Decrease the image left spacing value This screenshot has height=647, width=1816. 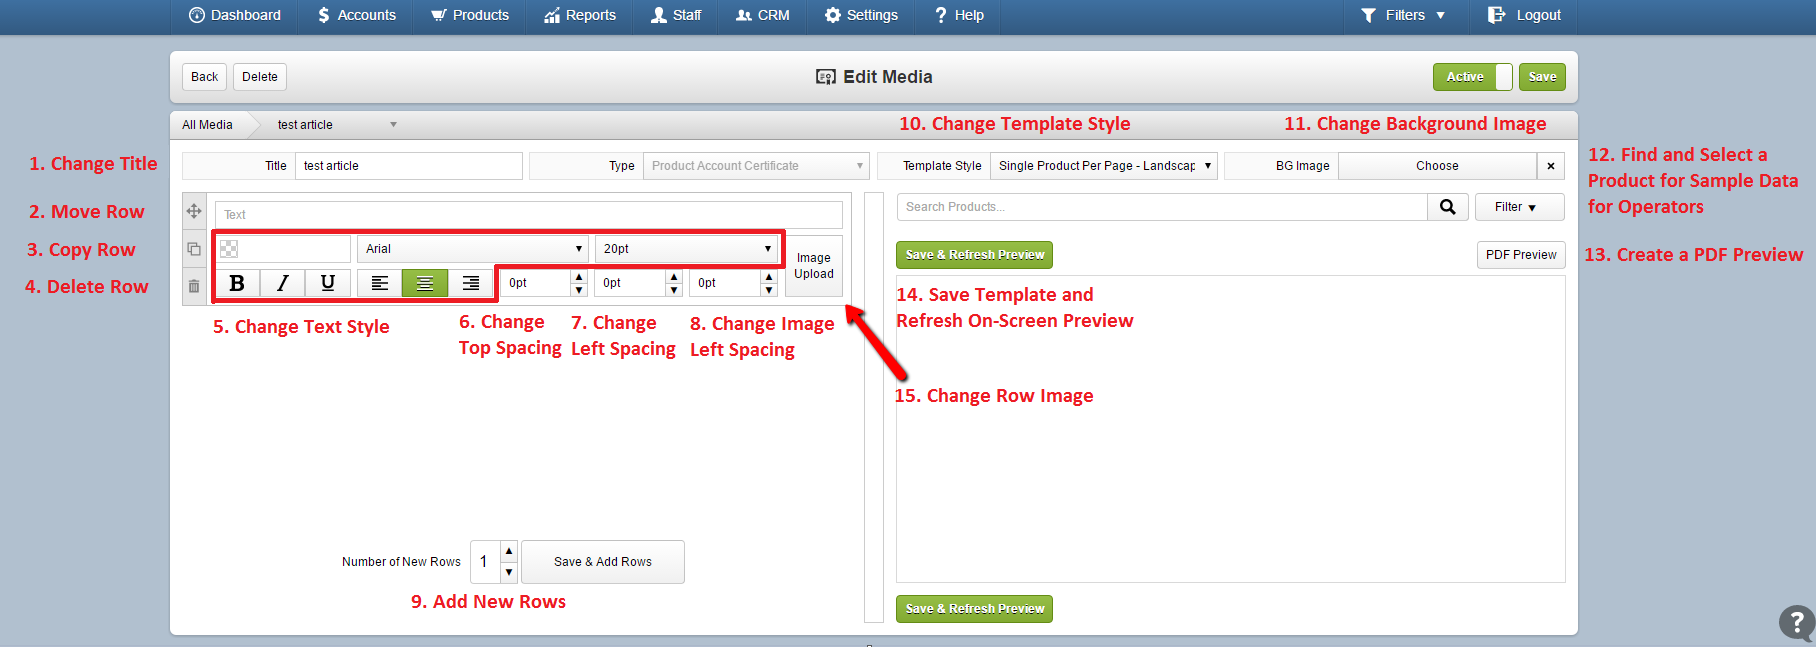tap(769, 290)
